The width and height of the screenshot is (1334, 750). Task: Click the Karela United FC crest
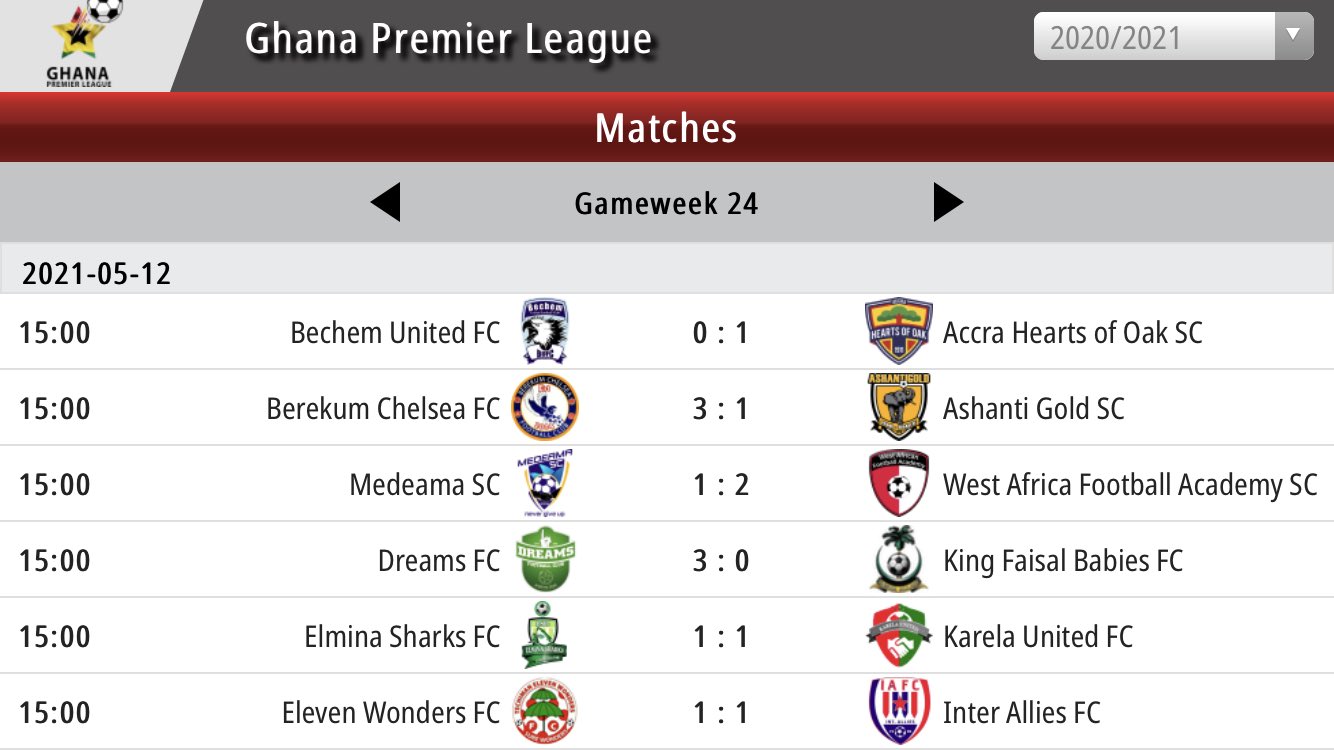point(899,636)
